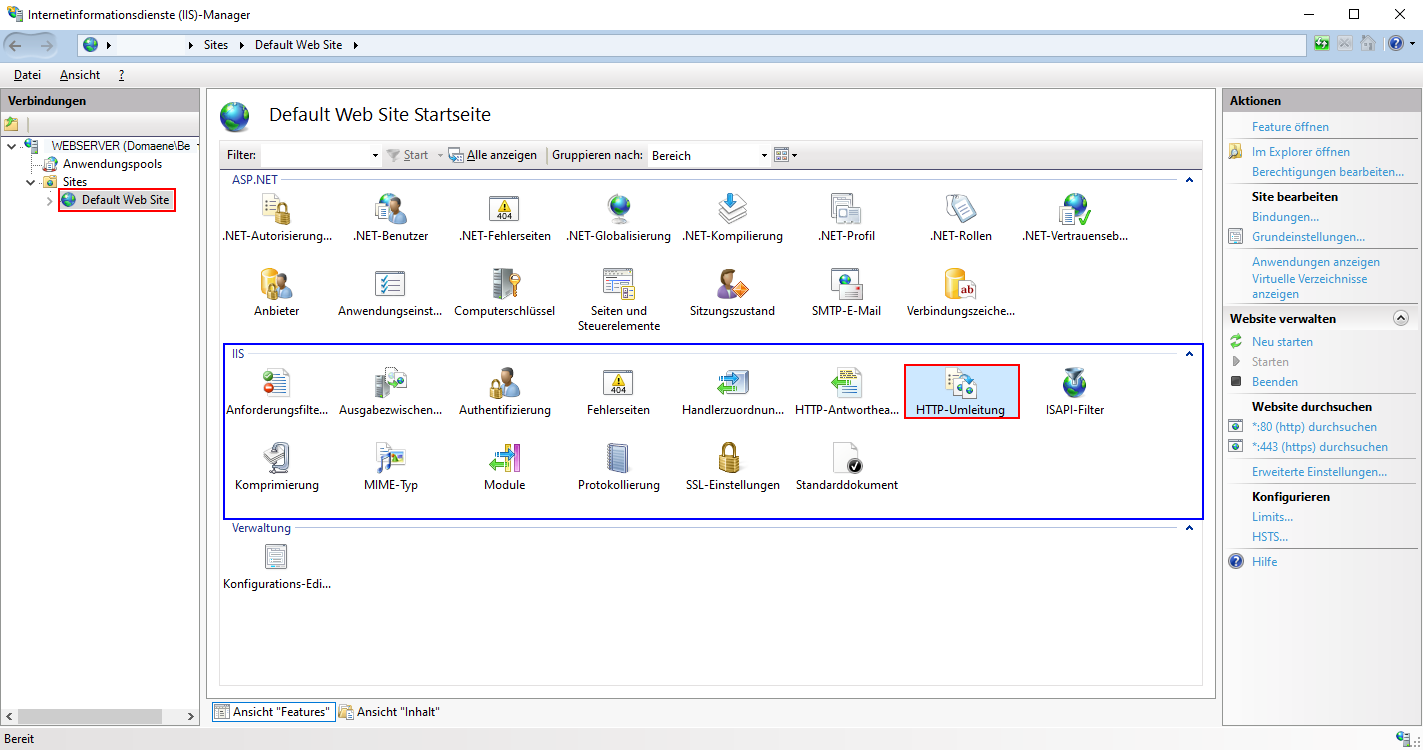1423x750 pixels.
Task: Collapse the IIS group section
Action: pos(1189,354)
